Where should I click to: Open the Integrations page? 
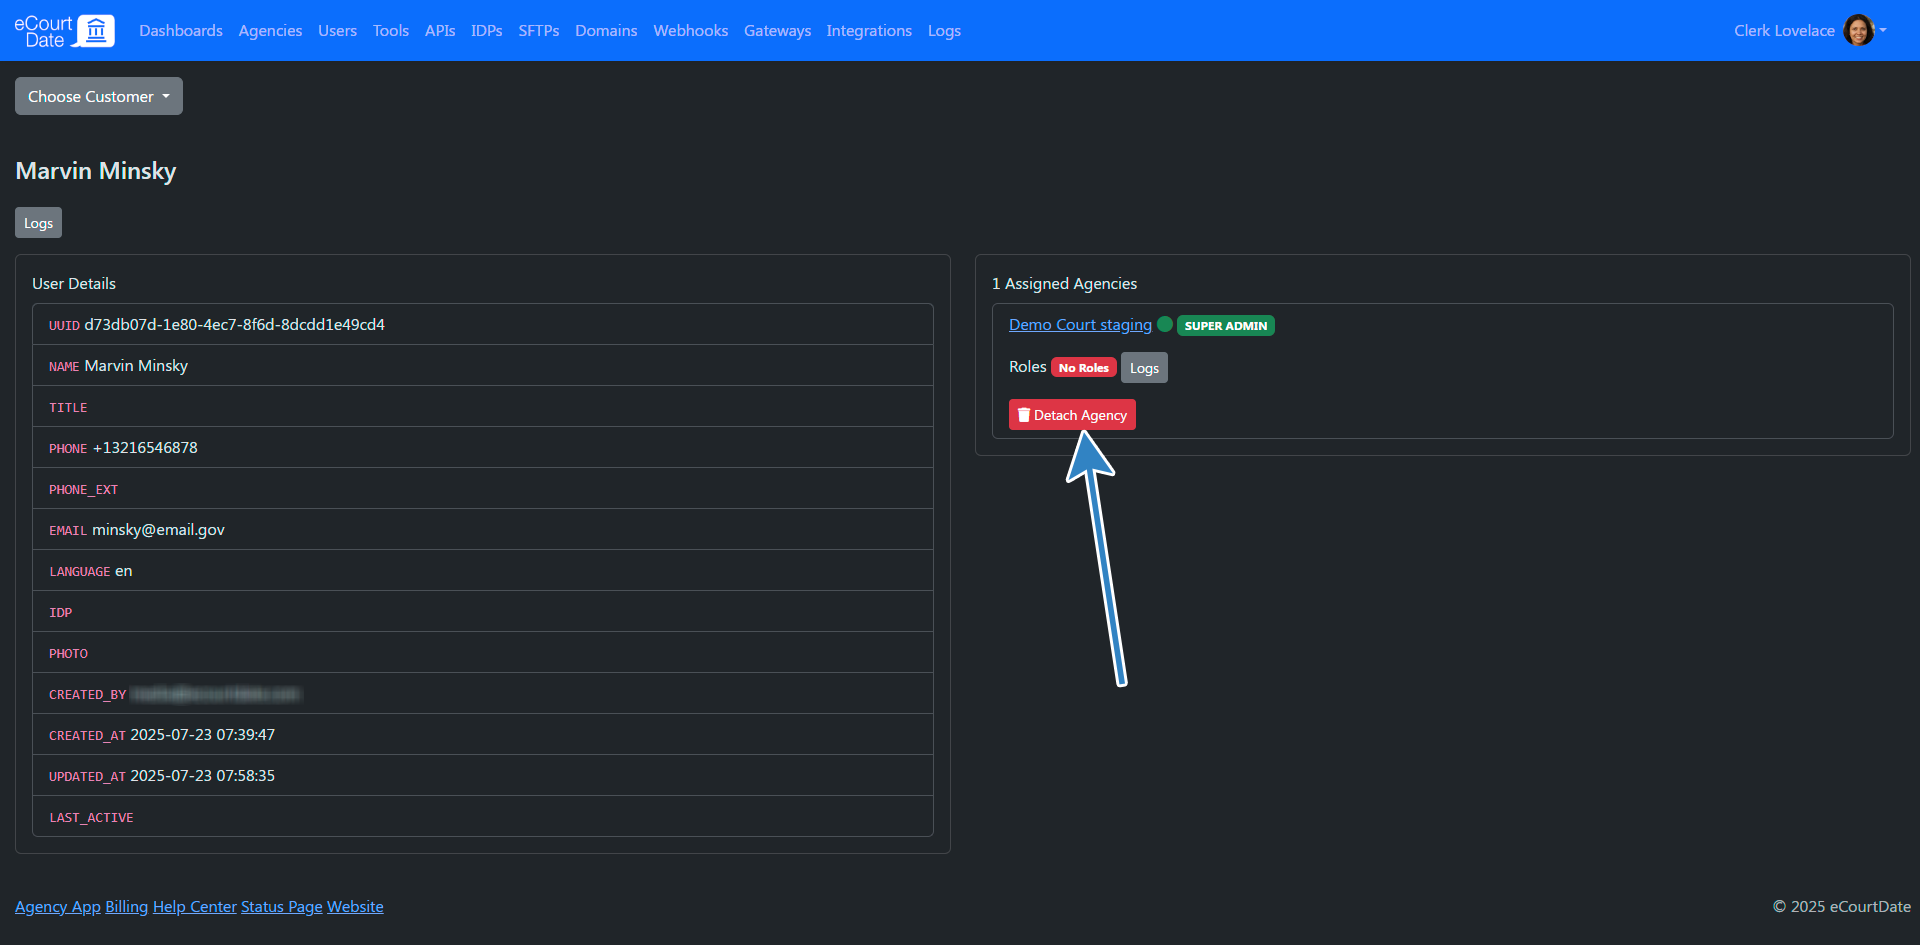point(869,31)
